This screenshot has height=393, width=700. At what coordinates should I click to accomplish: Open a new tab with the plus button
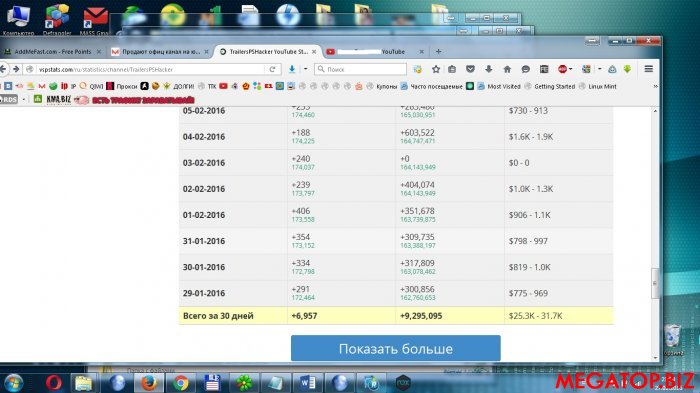point(438,52)
